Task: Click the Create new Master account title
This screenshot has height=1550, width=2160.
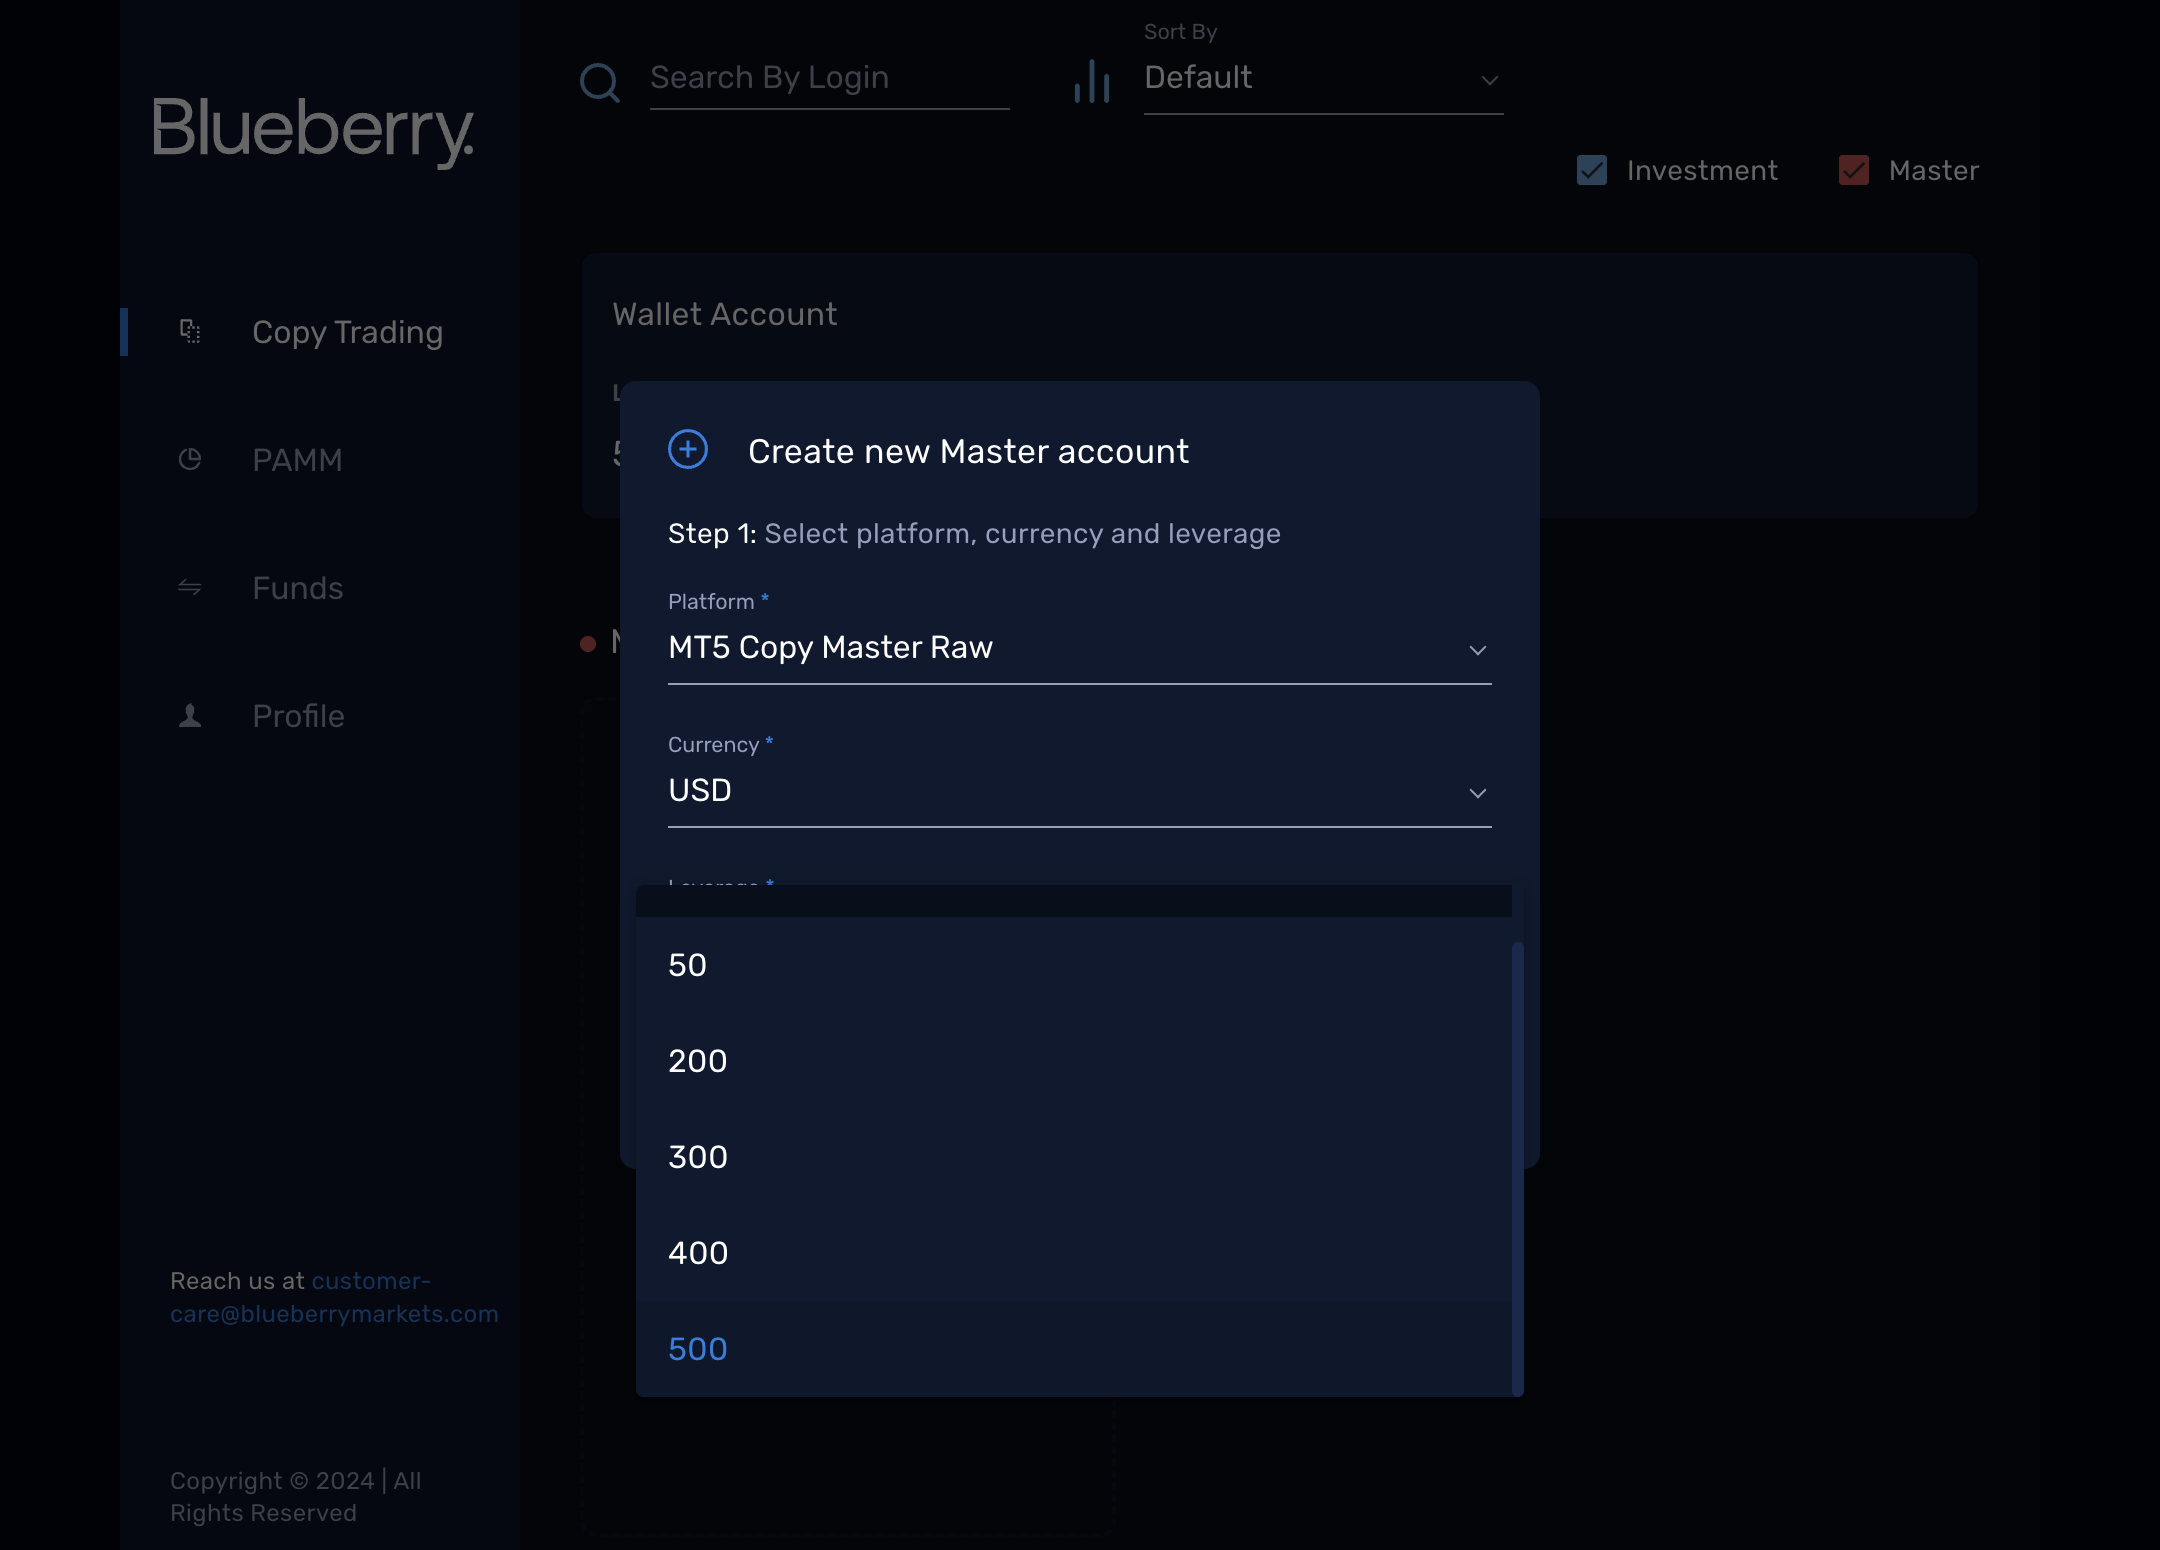Action: (968, 451)
